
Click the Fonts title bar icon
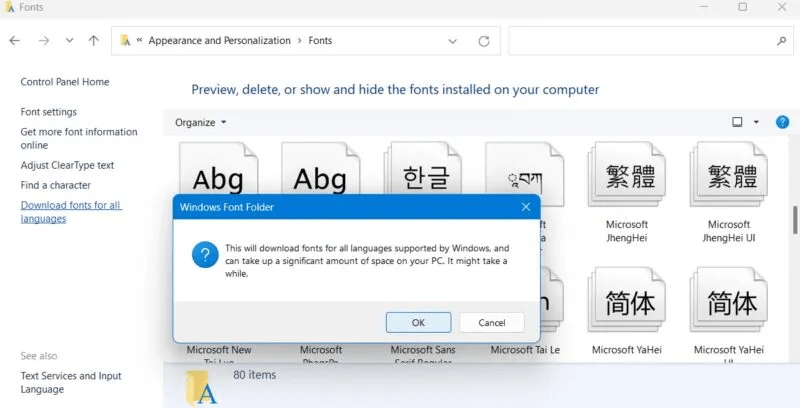click(x=9, y=7)
